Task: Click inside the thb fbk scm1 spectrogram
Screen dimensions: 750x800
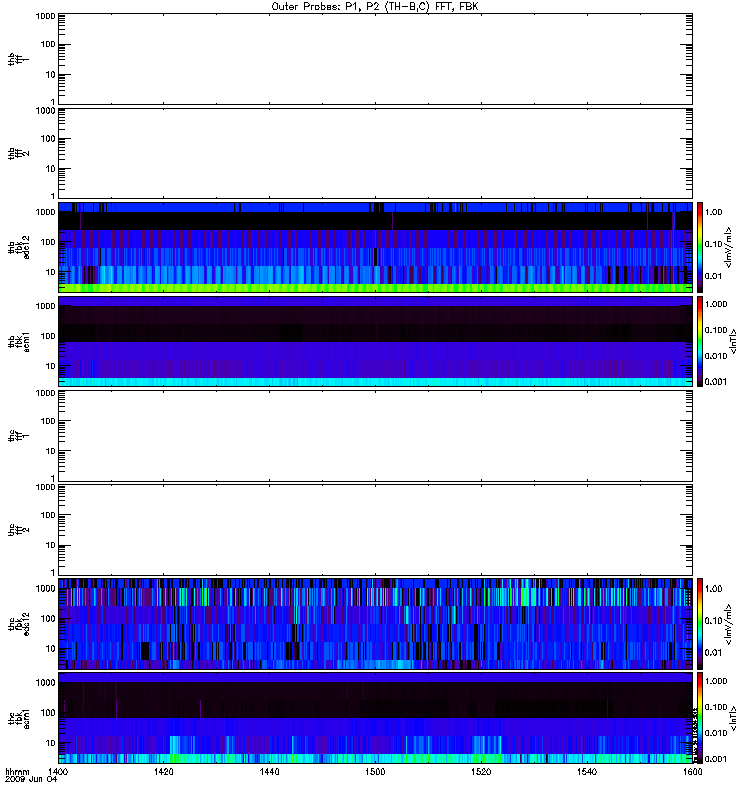Action: coord(375,341)
